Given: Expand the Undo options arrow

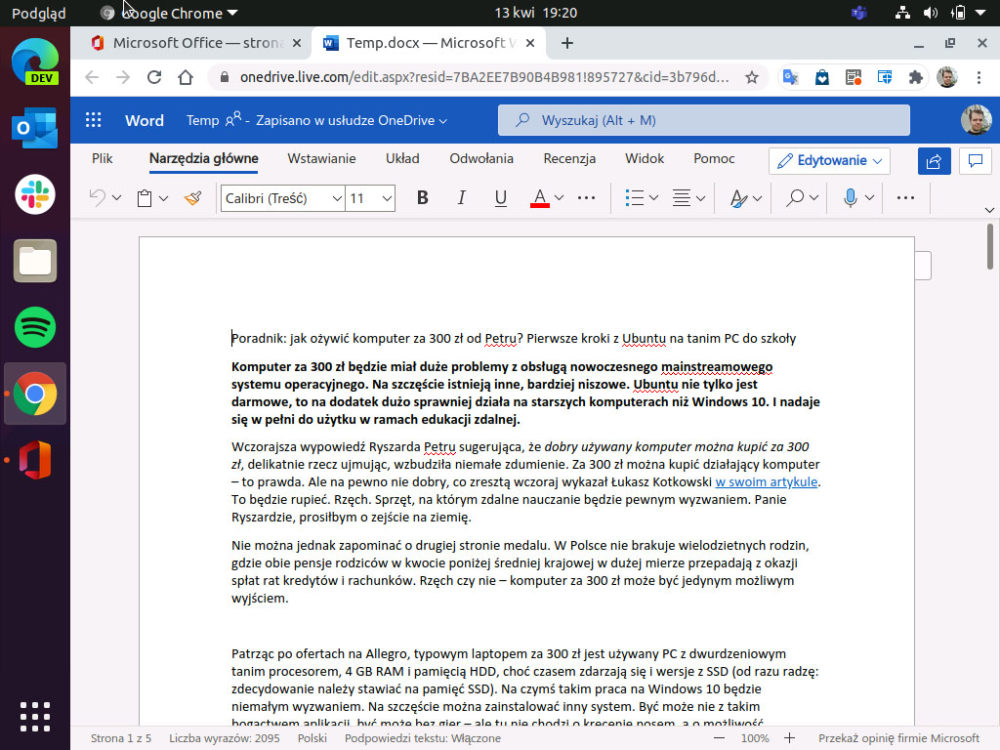Looking at the screenshot, I should (116, 198).
